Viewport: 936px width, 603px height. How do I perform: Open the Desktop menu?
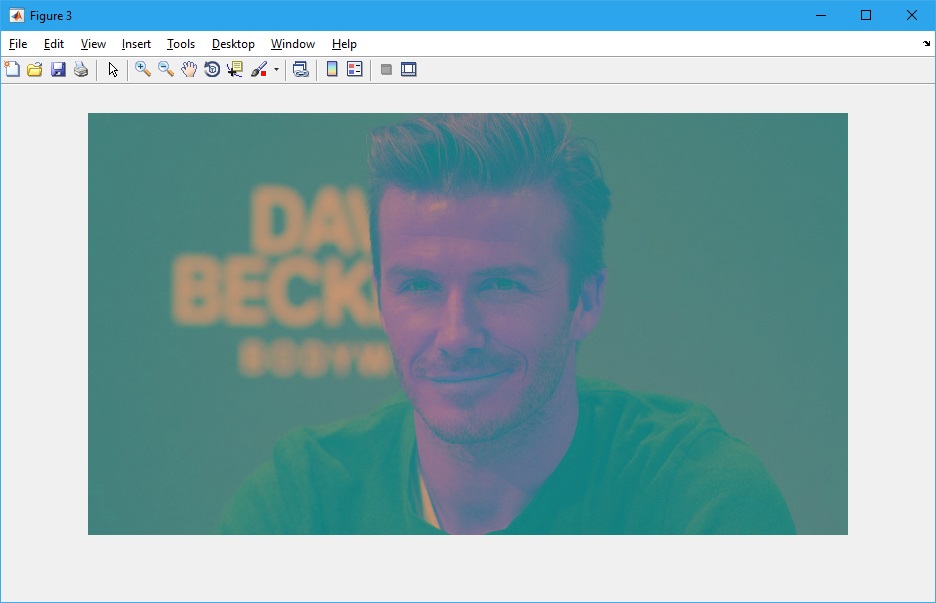(x=233, y=44)
